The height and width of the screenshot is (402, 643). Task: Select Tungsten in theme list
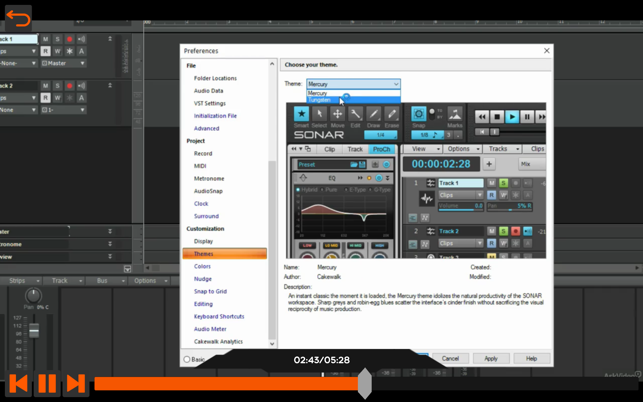(x=353, y=100)
